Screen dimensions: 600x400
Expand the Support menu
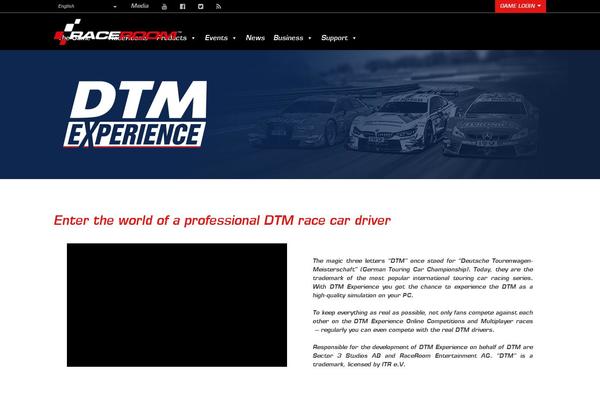point(338,38)
